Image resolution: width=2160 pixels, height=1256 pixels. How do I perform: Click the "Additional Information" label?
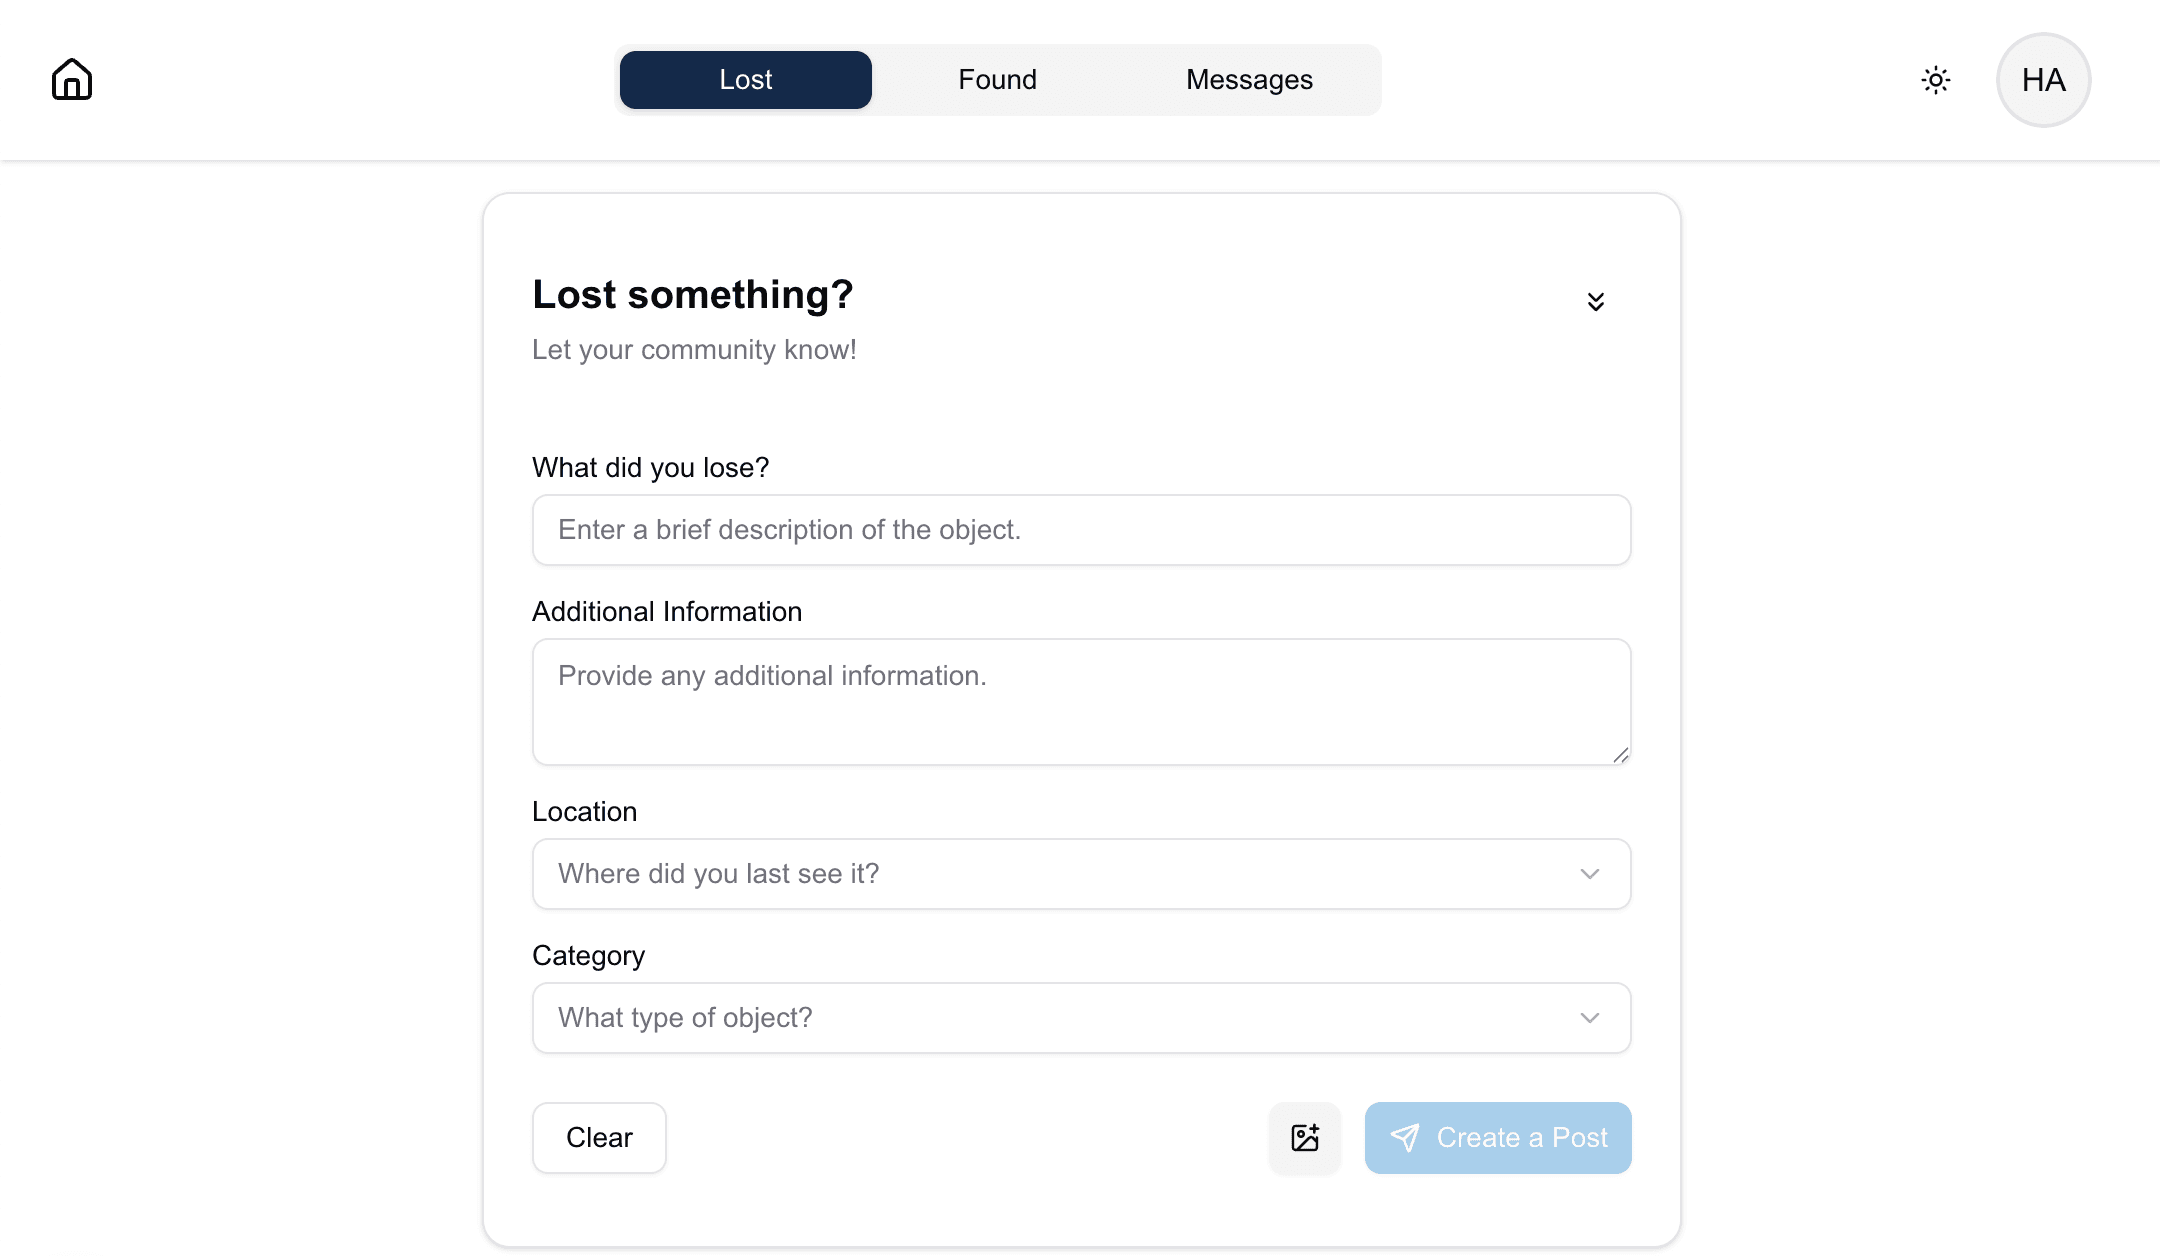click(x=667, y=612)
